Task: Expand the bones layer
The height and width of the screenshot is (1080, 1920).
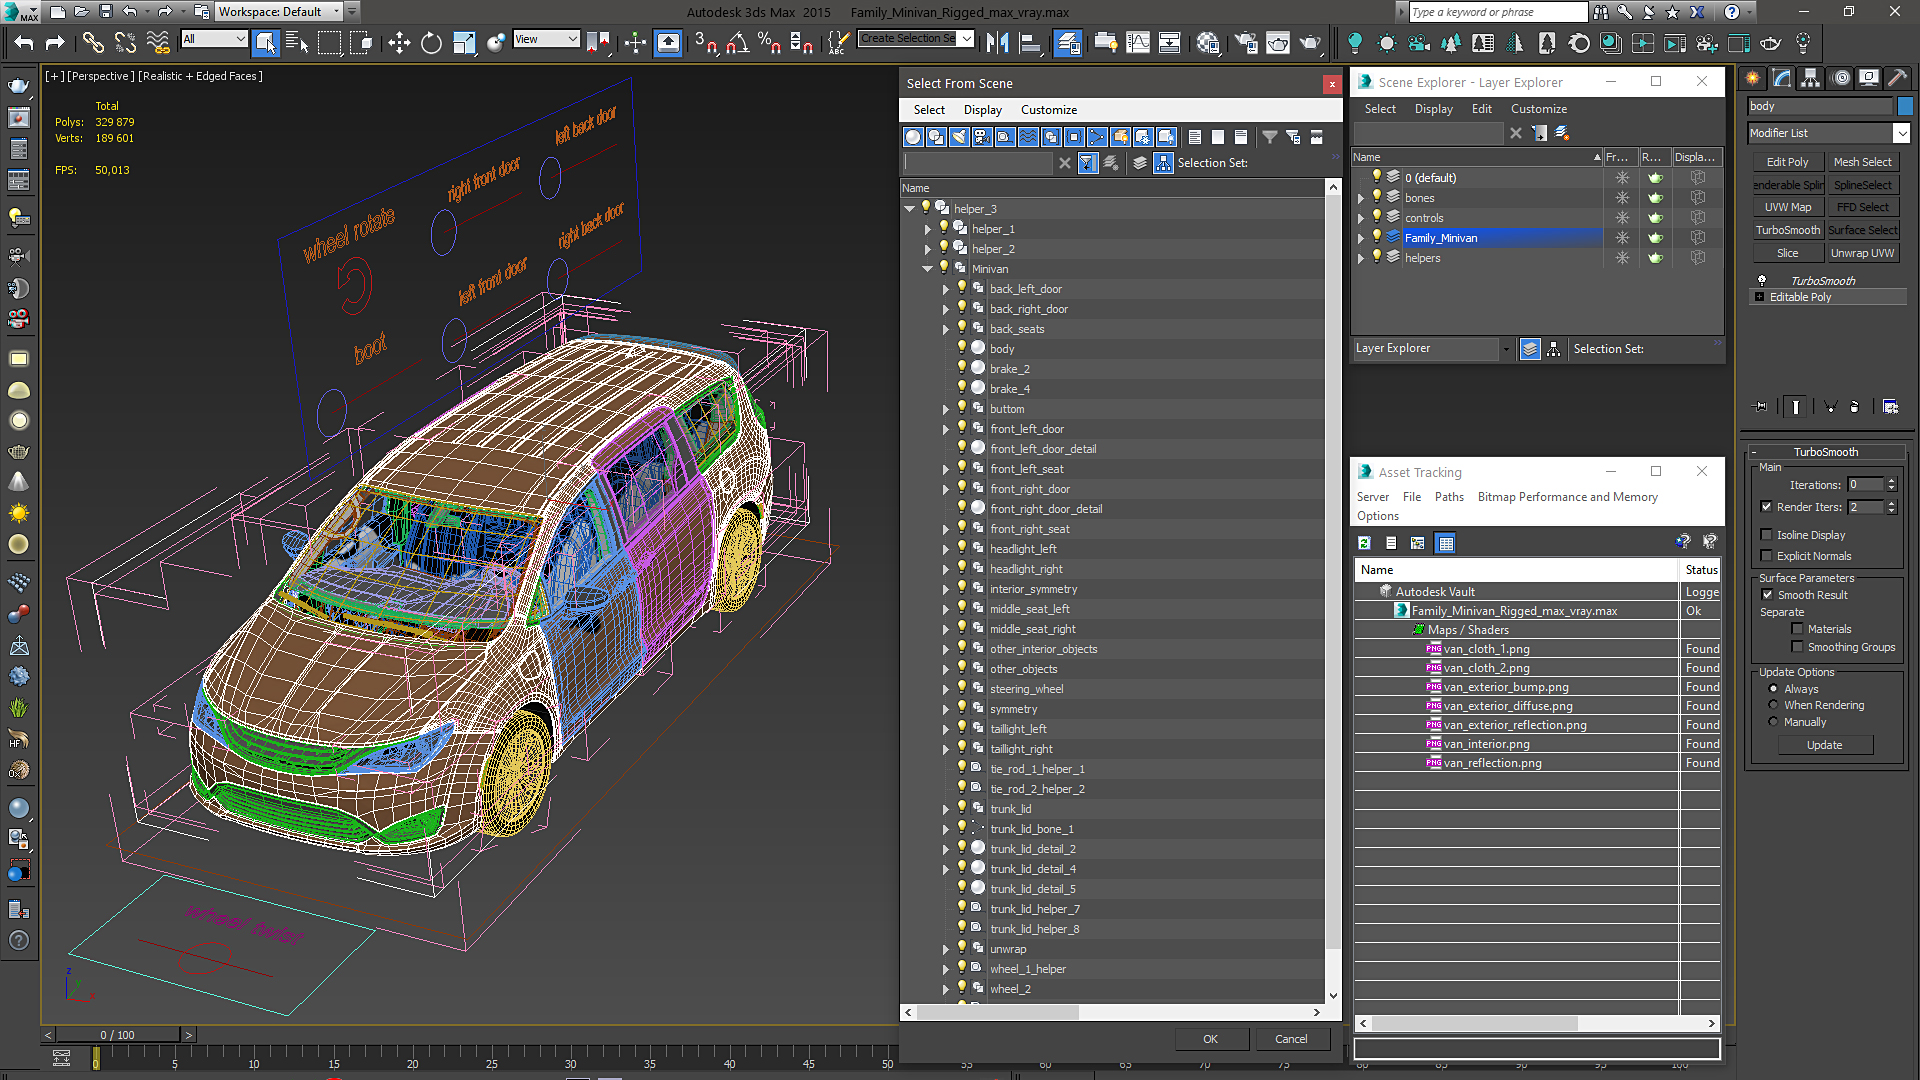Action: click(1360, 198)
